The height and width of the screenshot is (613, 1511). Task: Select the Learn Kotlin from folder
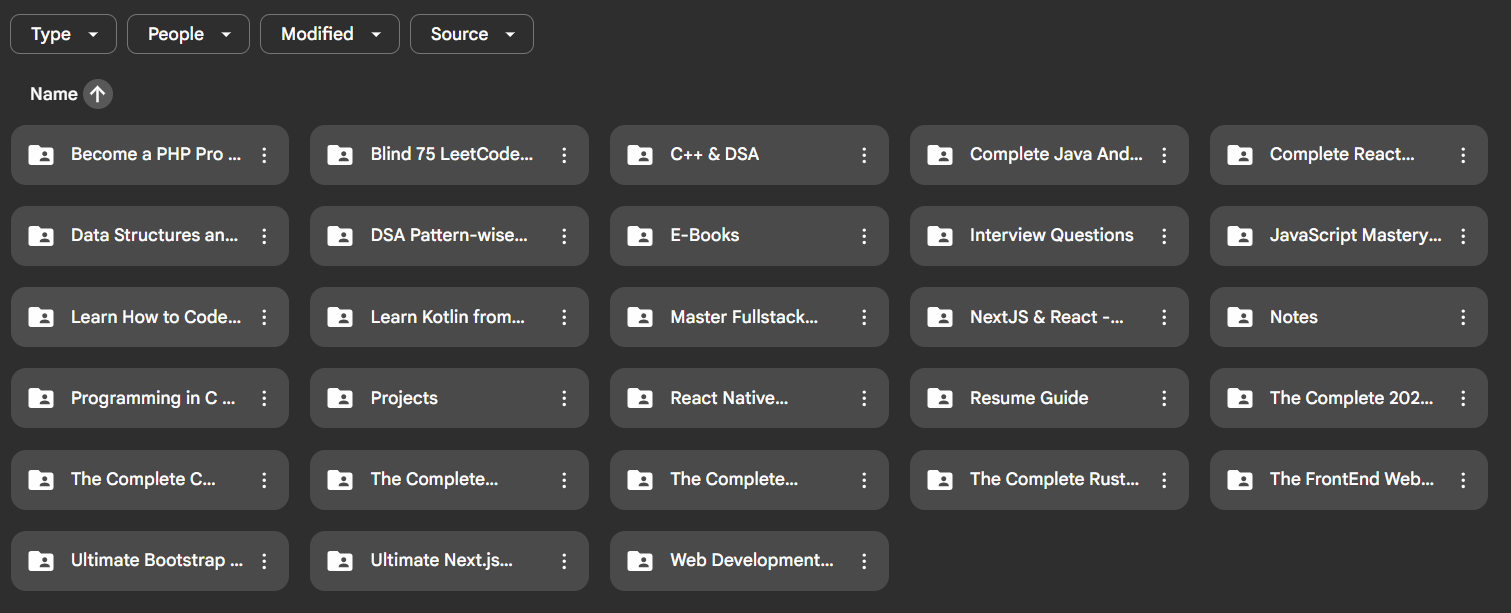click(447, 317)
